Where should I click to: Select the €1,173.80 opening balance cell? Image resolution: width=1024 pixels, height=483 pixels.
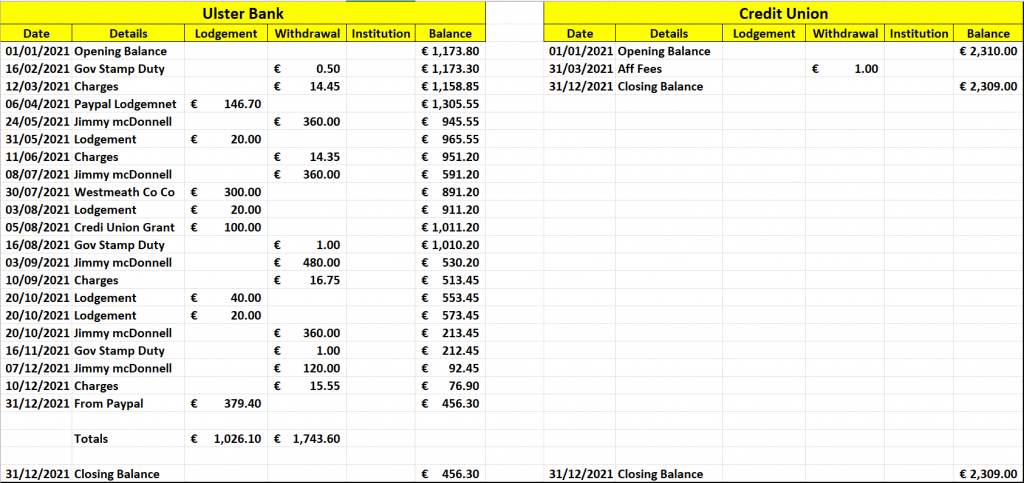click(x=450, y=51)
